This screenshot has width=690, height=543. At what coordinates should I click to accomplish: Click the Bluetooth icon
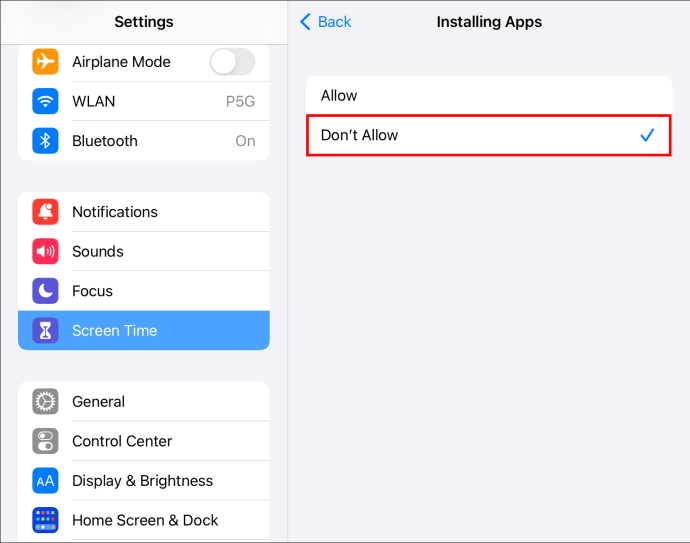coord(45,141)
